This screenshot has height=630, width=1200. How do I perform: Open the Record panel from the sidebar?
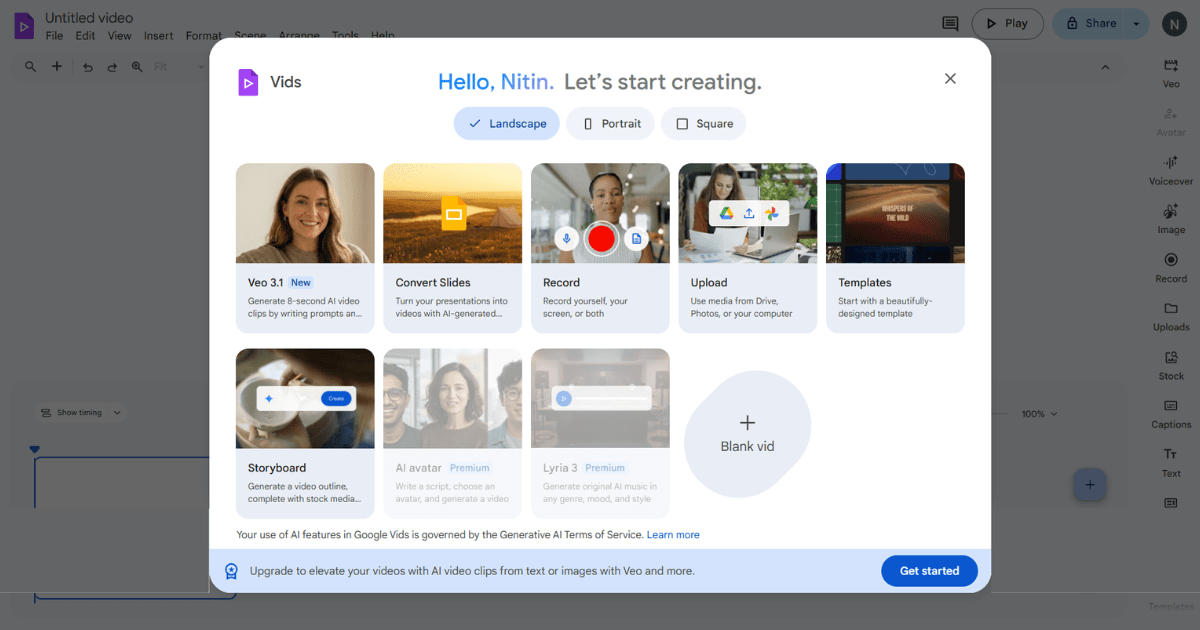[x=1170, y=265]
